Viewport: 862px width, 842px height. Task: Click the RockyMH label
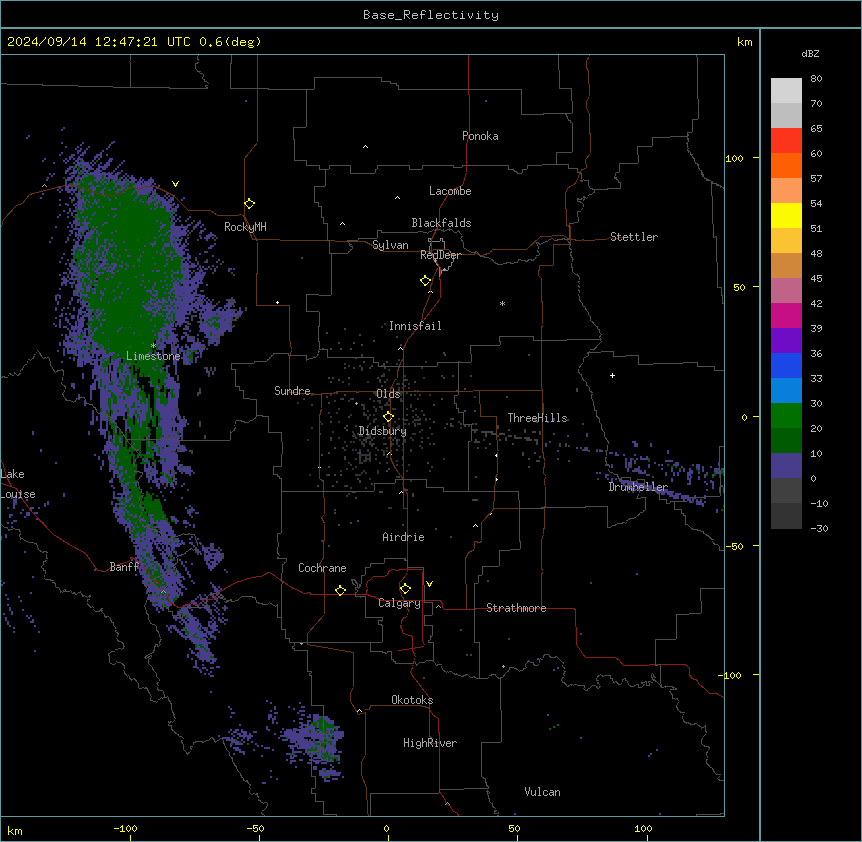pos(245,227)
